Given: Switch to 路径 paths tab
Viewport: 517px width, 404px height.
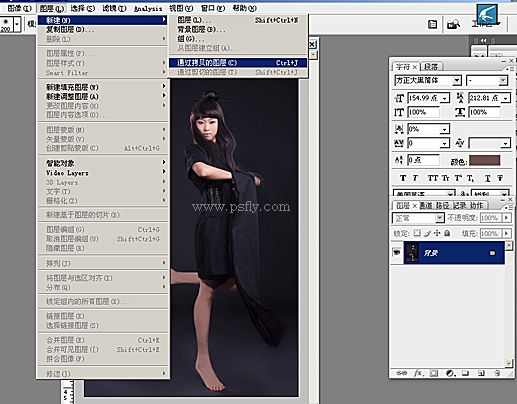Looking at the screenshot, I should (443, 206).
